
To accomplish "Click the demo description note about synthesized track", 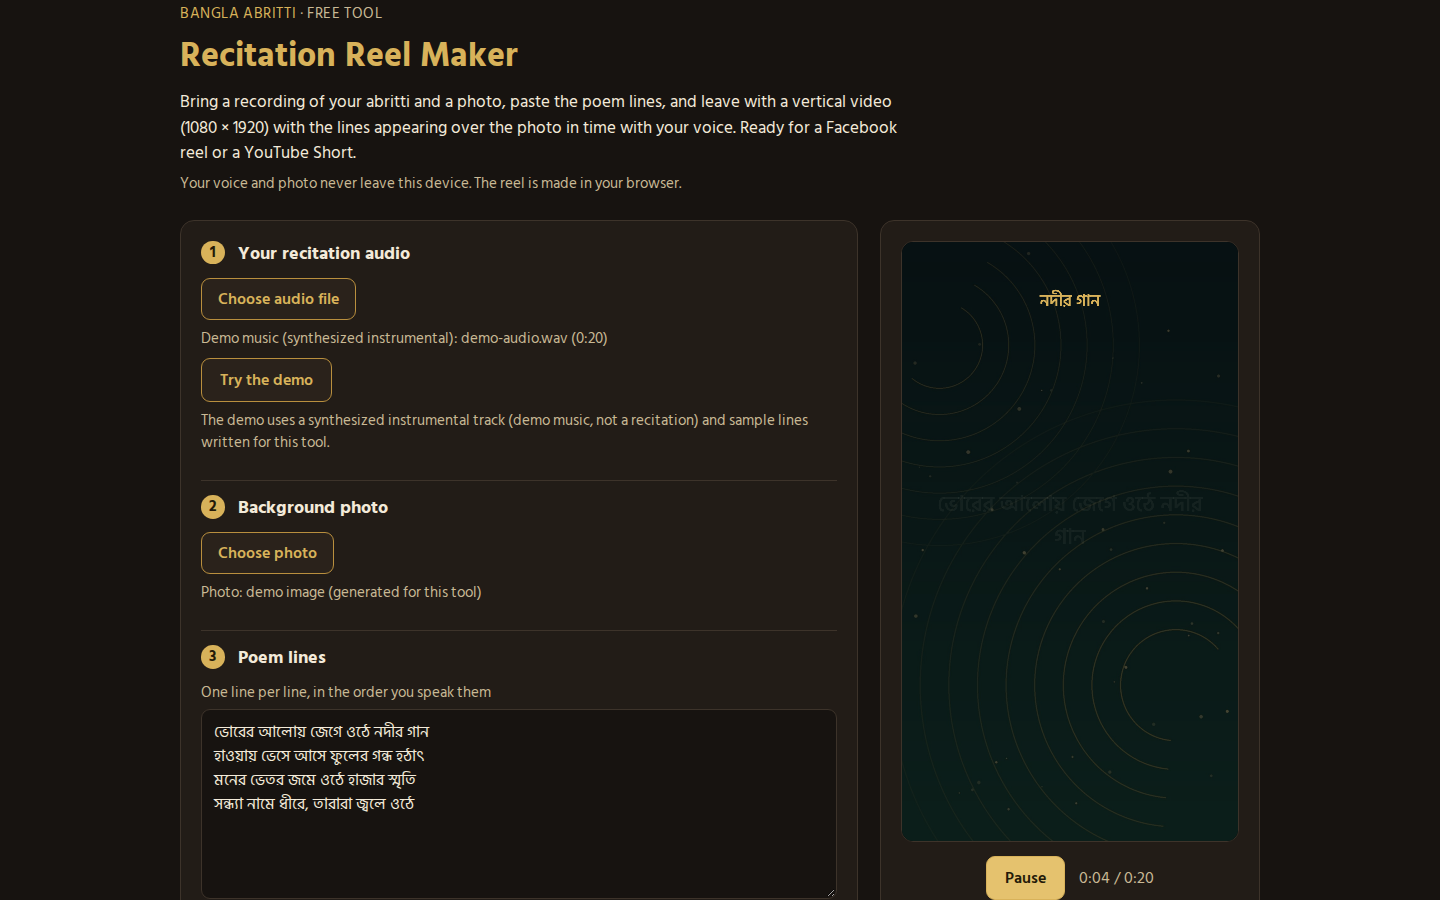I will click(505, 431).
